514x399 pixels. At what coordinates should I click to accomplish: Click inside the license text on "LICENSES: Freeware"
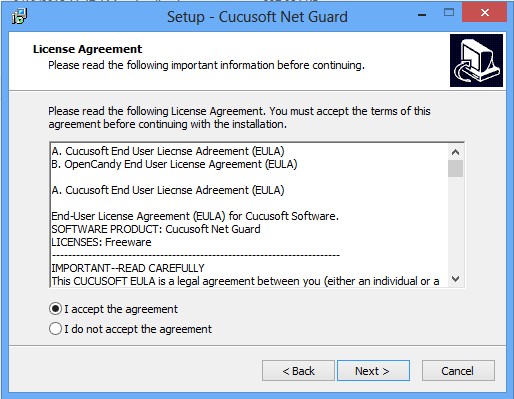(101, 242)
